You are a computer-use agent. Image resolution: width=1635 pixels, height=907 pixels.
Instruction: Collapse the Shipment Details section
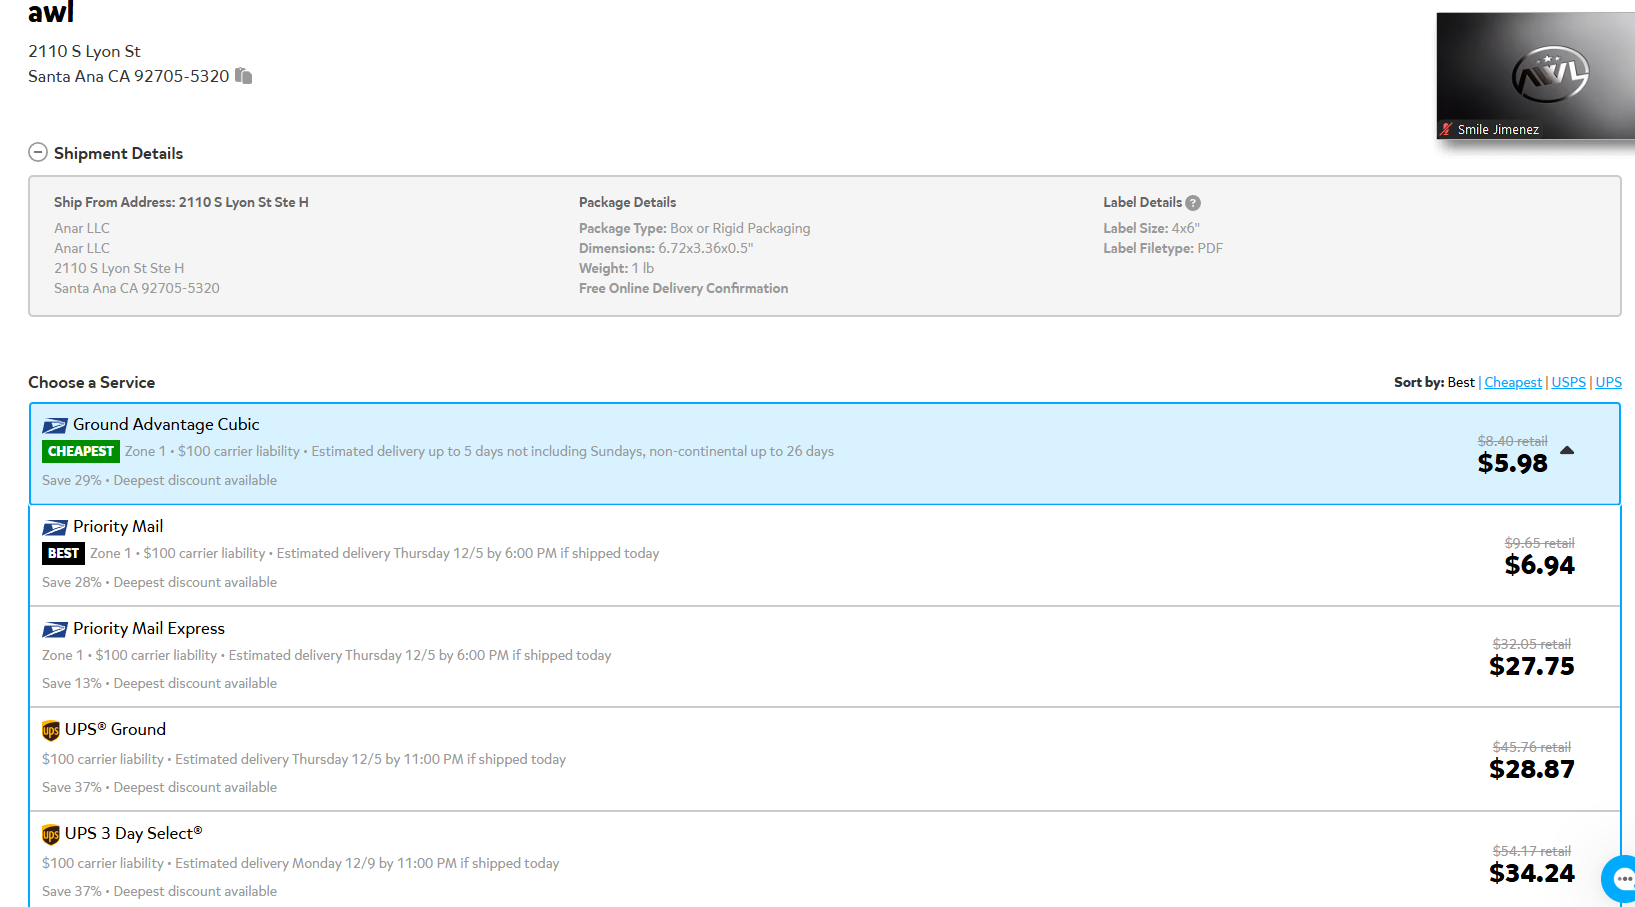(38, 152)
